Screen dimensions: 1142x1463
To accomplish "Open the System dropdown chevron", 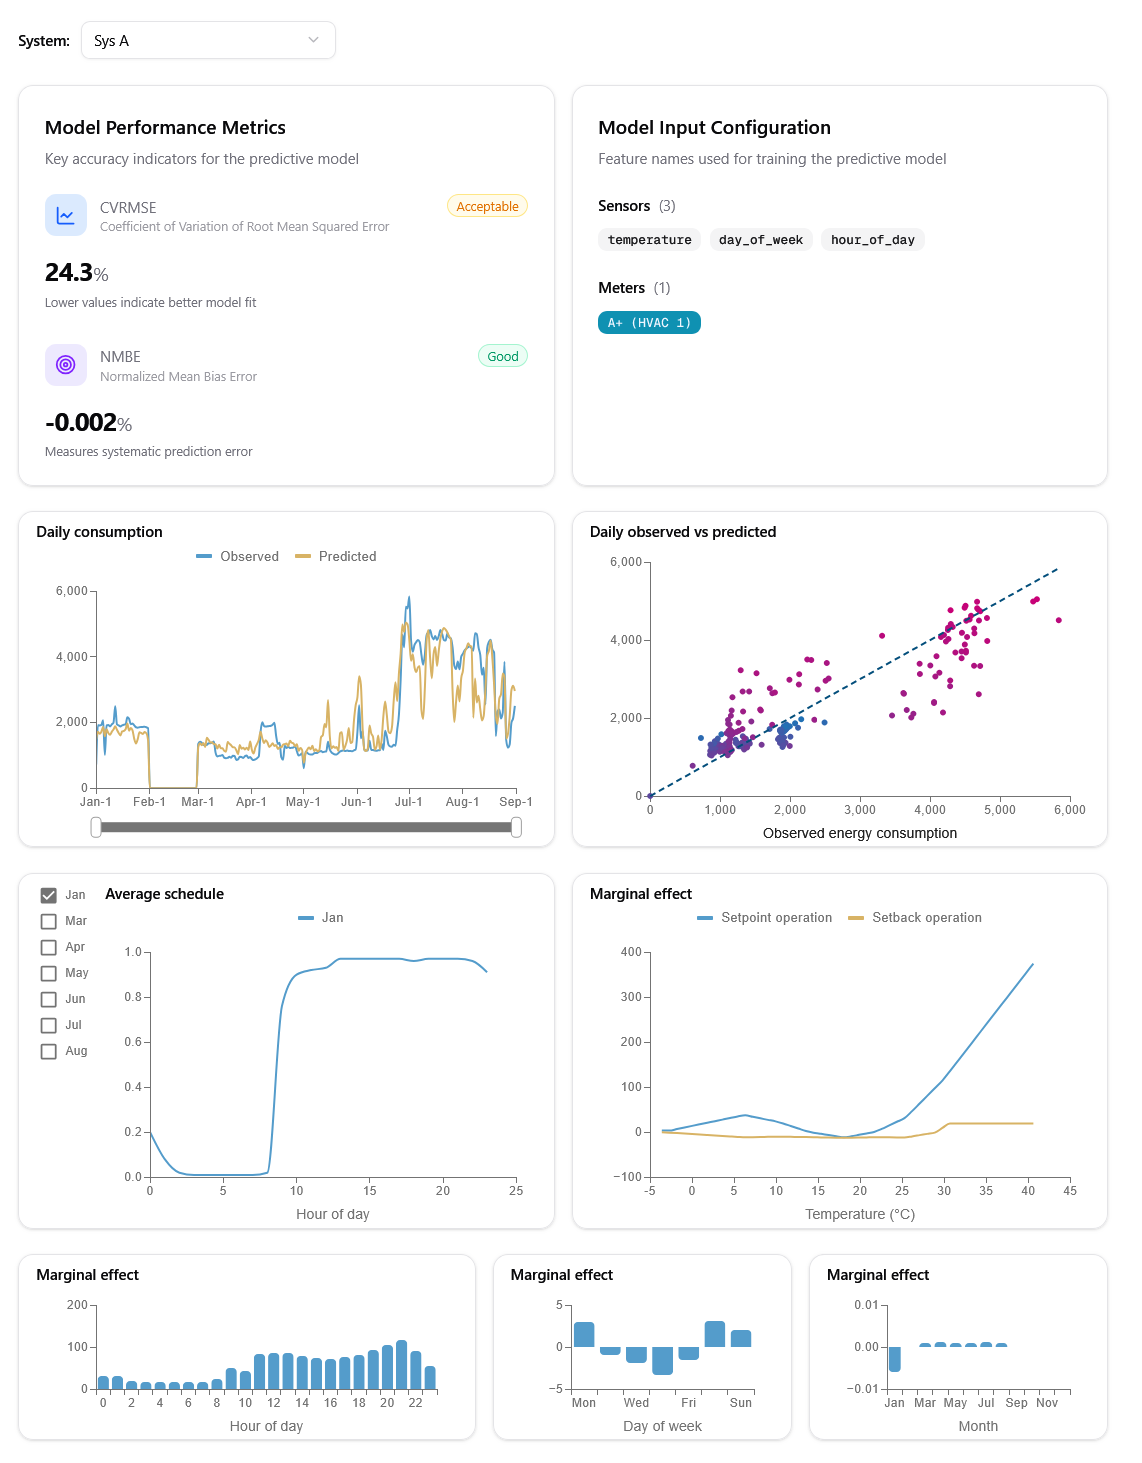I will coord(314,40).
